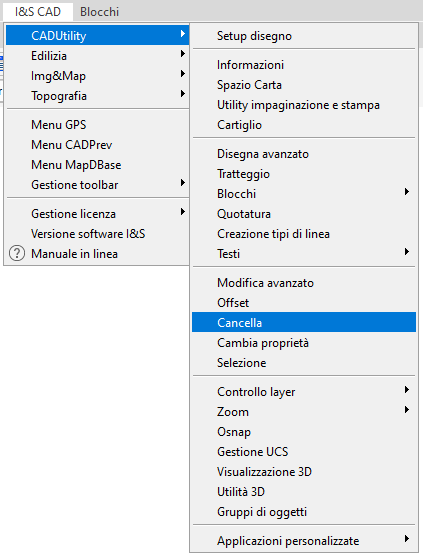Open the Blocchi submenu under CADUtility
The image size is (423, 556).
[x=304, y=194]
